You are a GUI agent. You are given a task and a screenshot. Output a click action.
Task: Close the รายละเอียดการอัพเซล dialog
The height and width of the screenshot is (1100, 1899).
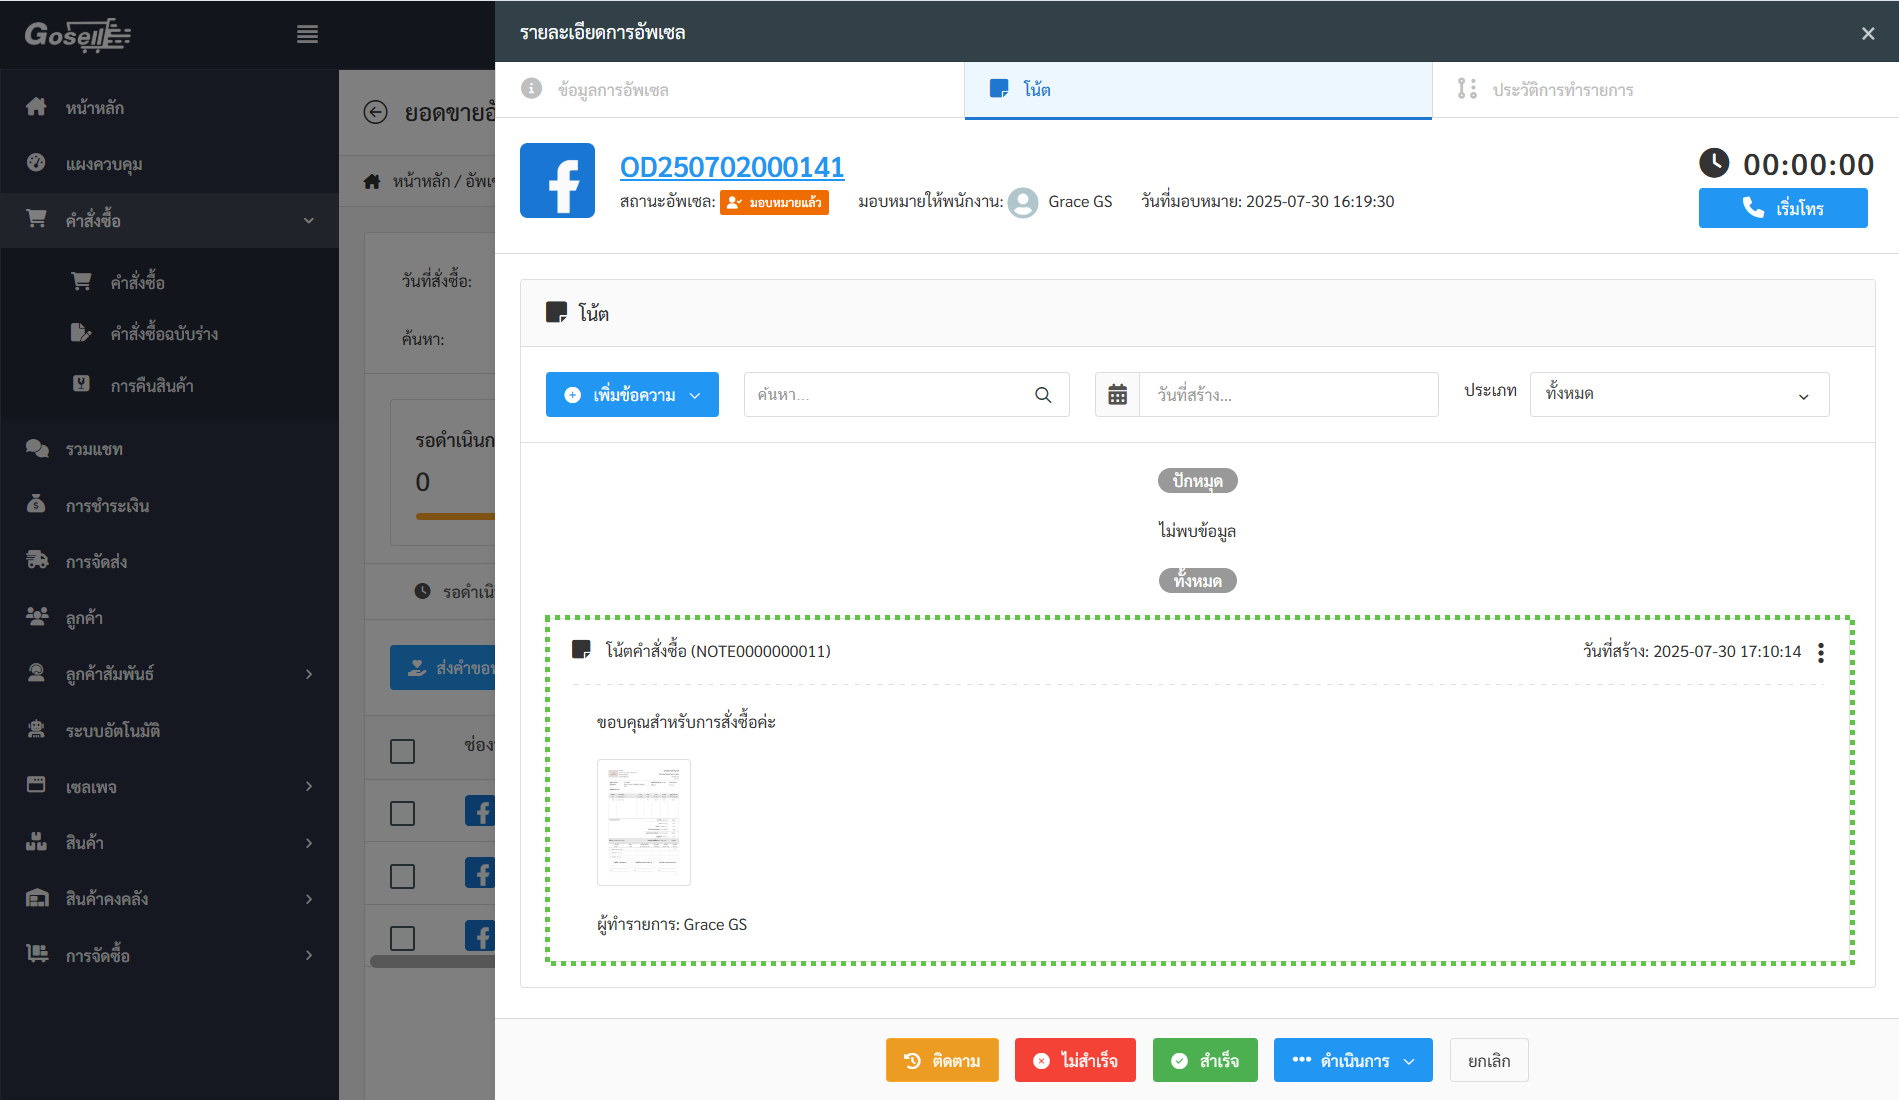[x=1868, y=33]
